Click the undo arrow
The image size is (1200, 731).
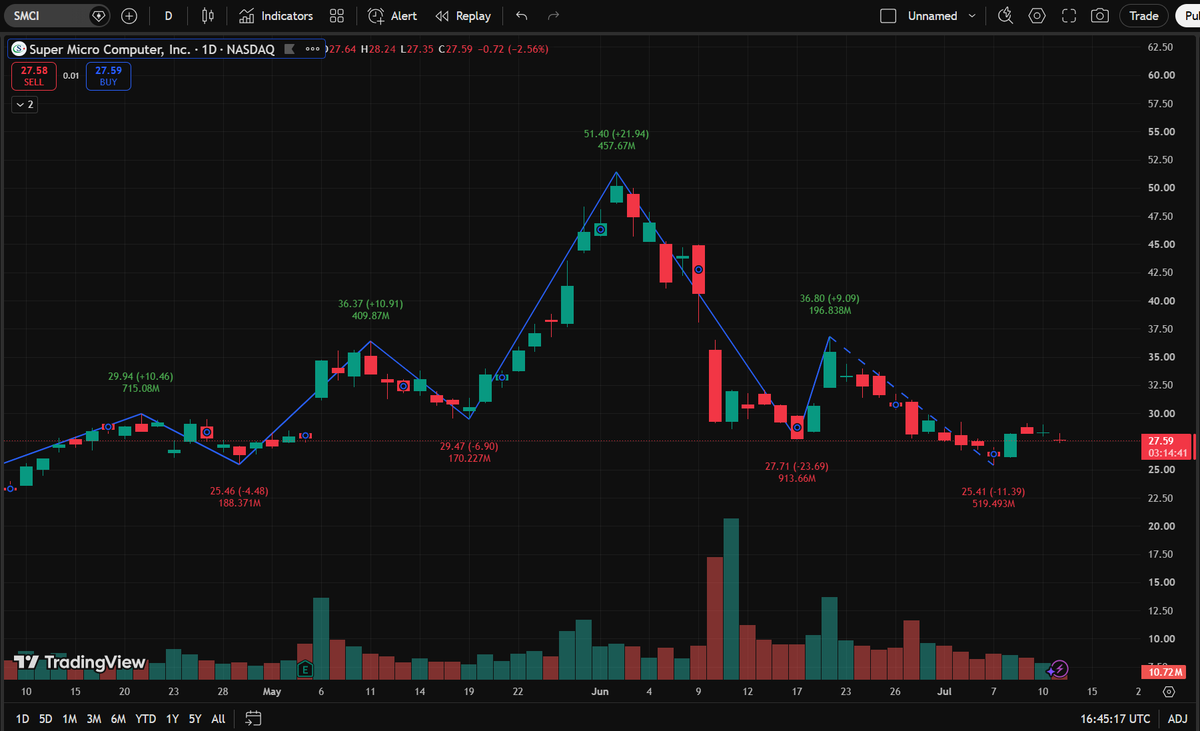click(x=521, y=16)
